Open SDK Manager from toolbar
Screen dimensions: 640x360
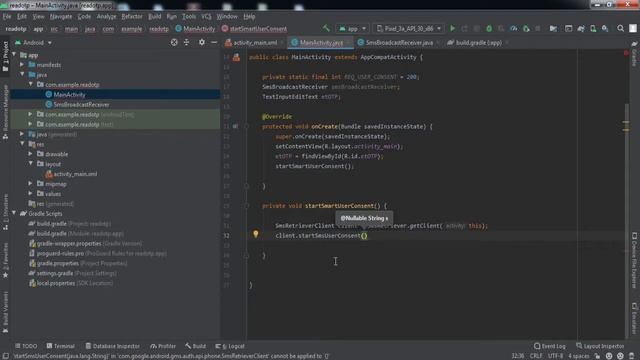[605, 29]
